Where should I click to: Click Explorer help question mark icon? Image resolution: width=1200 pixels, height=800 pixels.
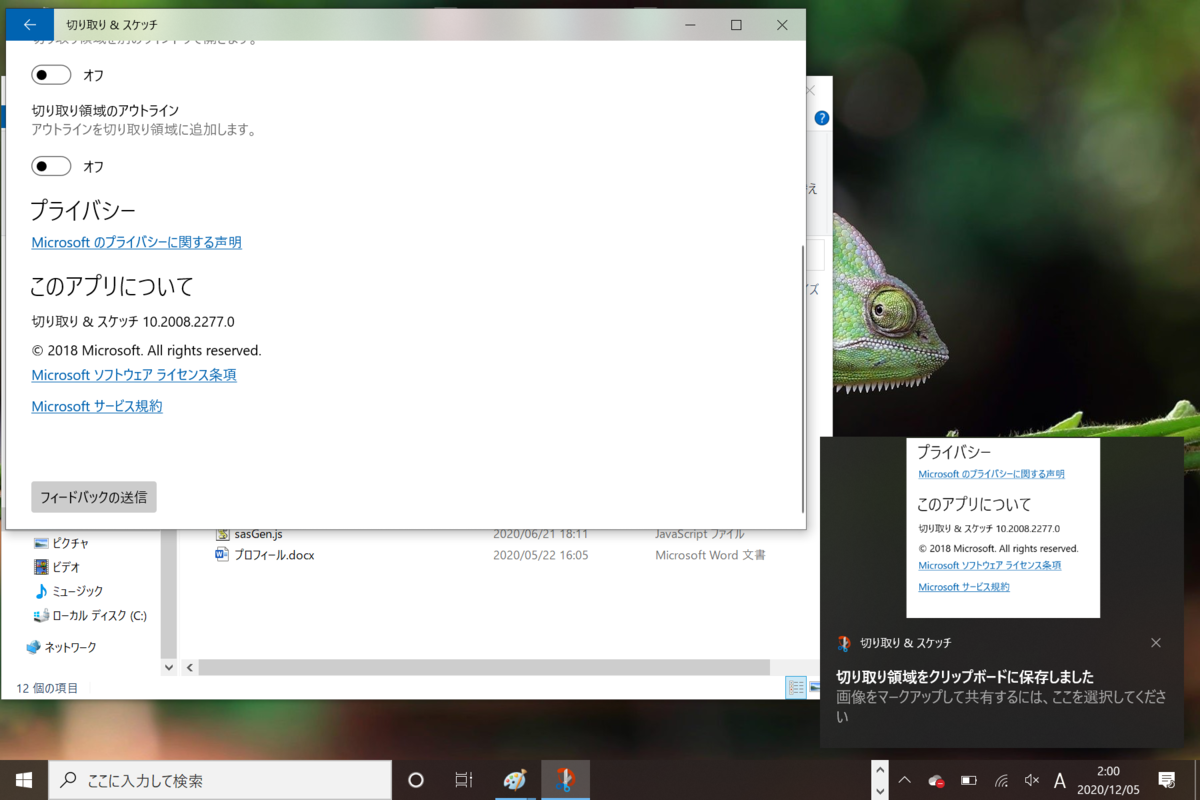click(822, 118)
